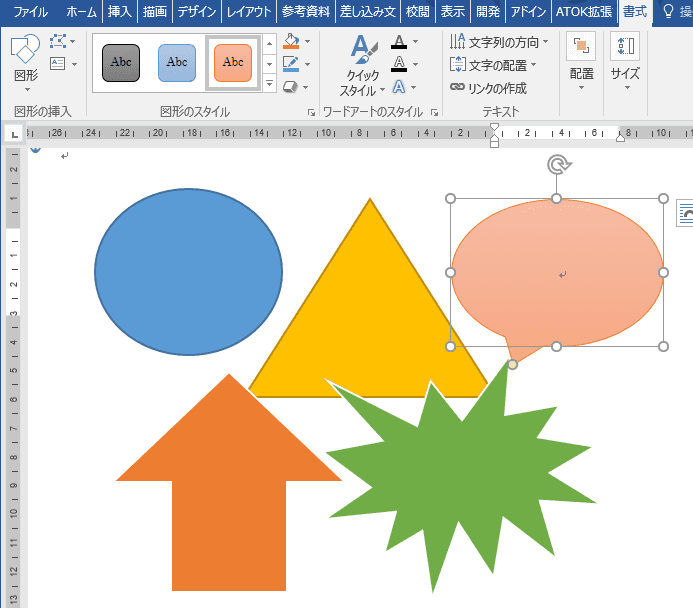The image size is (693, 608).
Task: Click the draw text box icon
Action: click(58, 64)
